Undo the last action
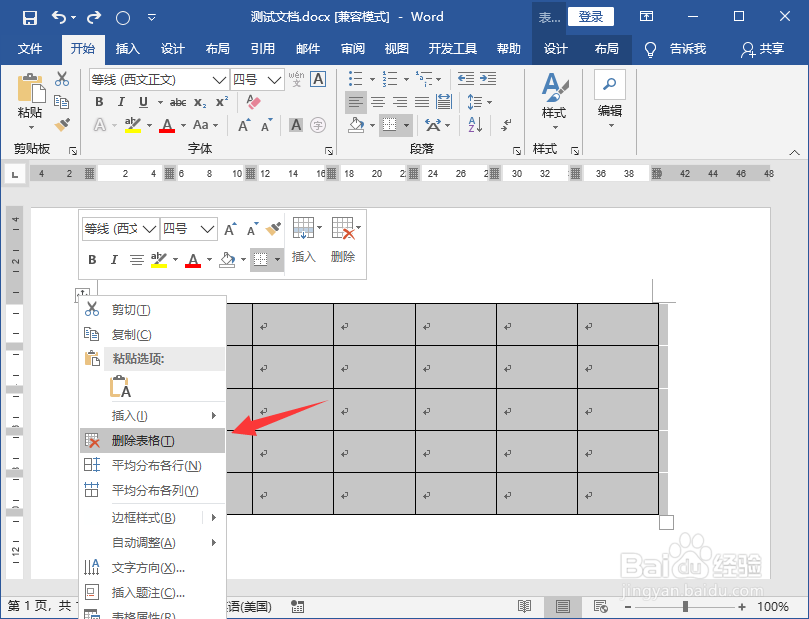Image resolution: width=809 pixels, height=619 pixels. pos(59,18)
